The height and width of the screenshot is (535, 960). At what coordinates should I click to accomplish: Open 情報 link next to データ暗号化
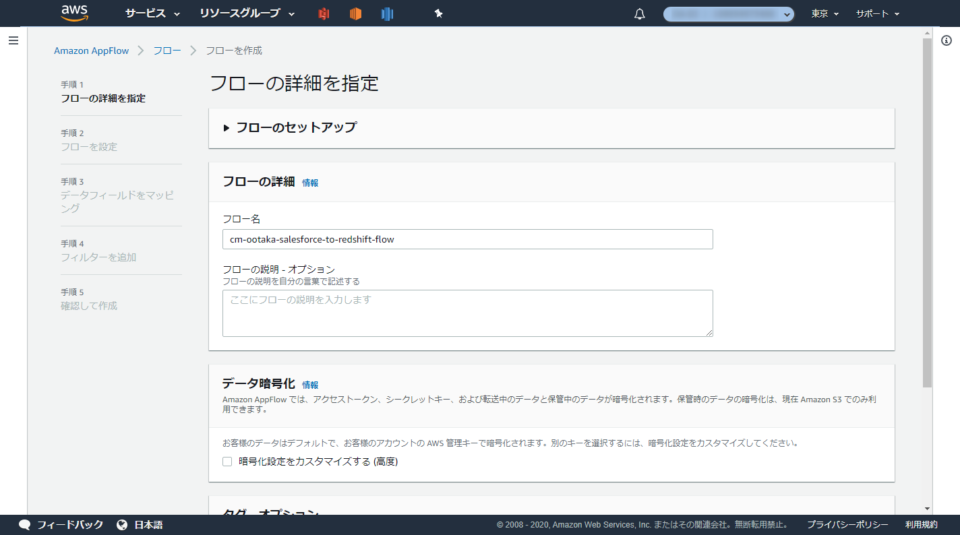tap(310, 384)
